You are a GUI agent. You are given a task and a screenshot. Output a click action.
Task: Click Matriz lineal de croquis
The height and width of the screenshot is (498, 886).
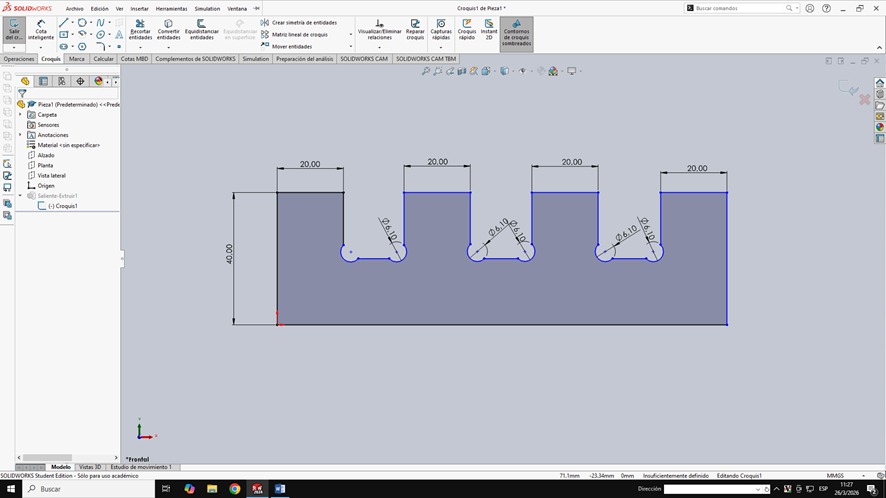click(294, 34)
